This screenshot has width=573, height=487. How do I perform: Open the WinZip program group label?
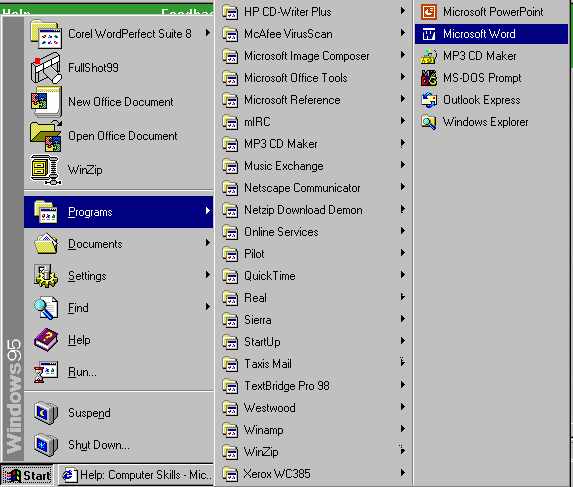pos(261,452)
